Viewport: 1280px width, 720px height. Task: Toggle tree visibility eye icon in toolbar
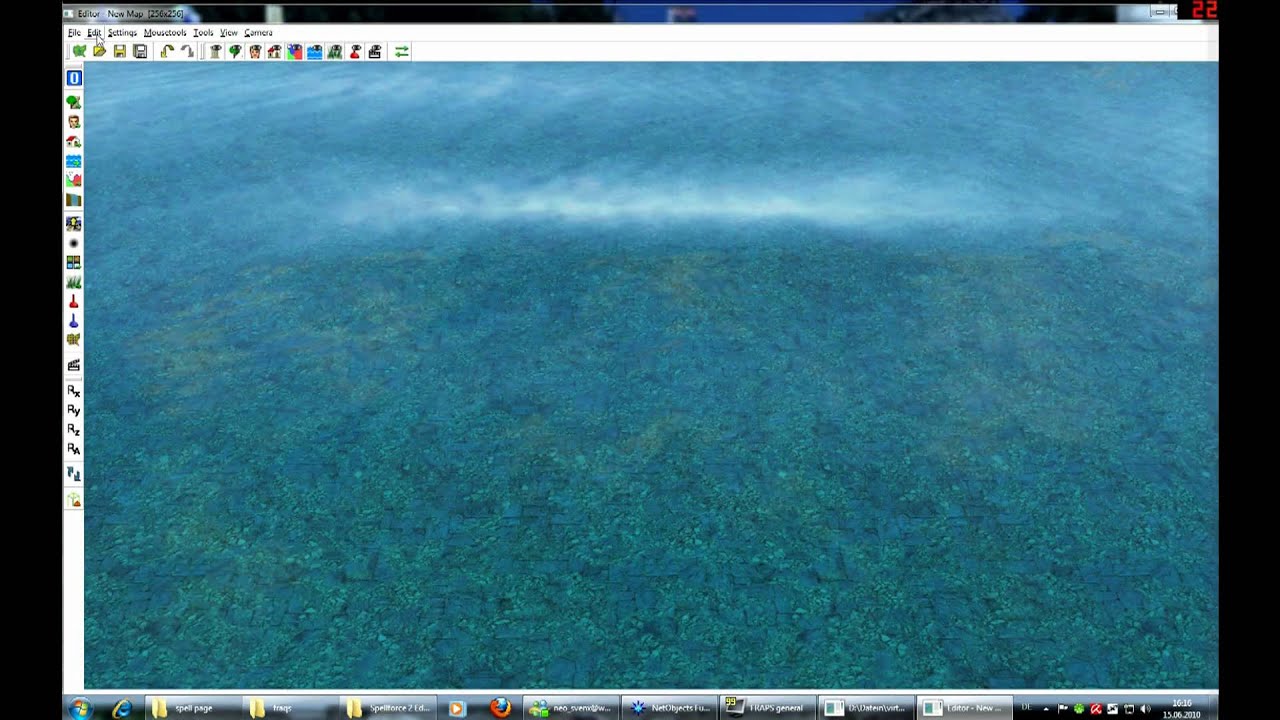(235, 51)
